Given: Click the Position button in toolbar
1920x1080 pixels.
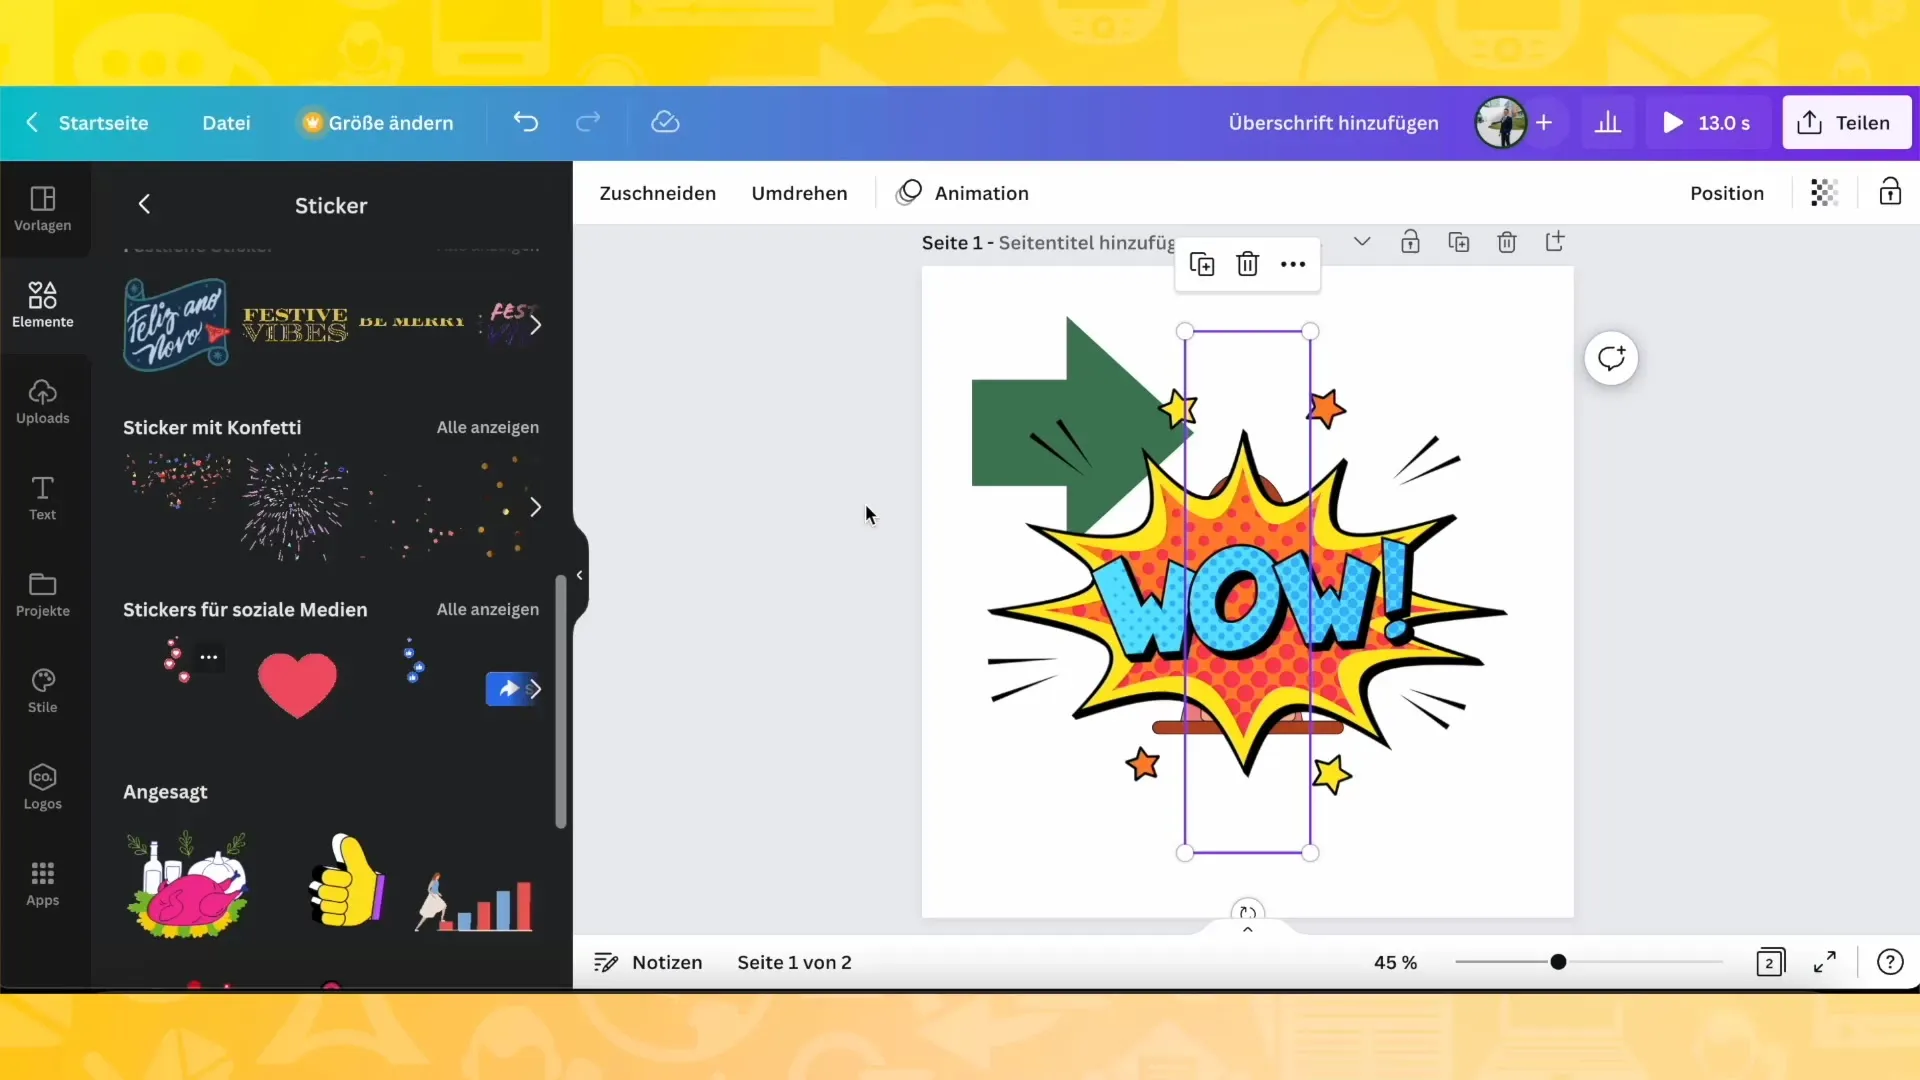Looking at the screenshot, I should [x=1727, y=194].
